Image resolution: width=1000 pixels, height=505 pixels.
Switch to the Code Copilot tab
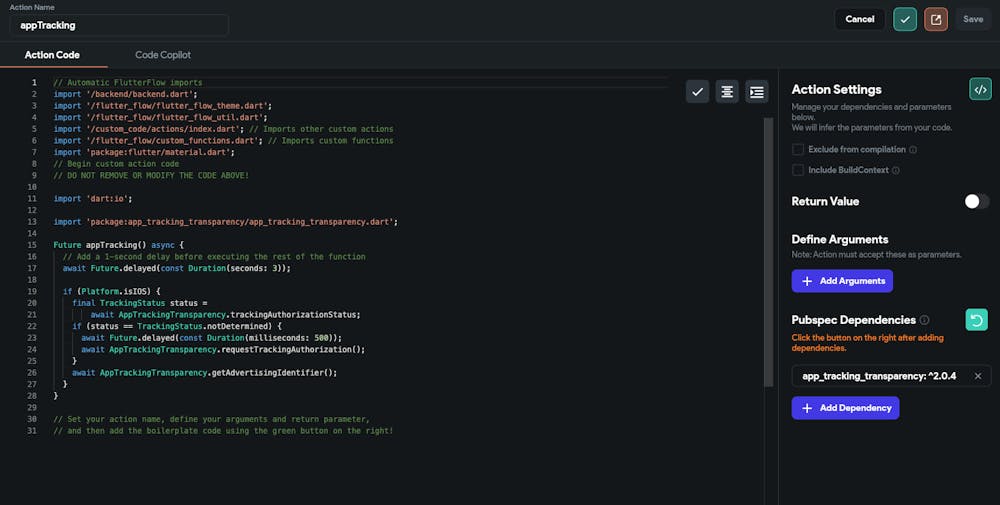click(163, 55)
